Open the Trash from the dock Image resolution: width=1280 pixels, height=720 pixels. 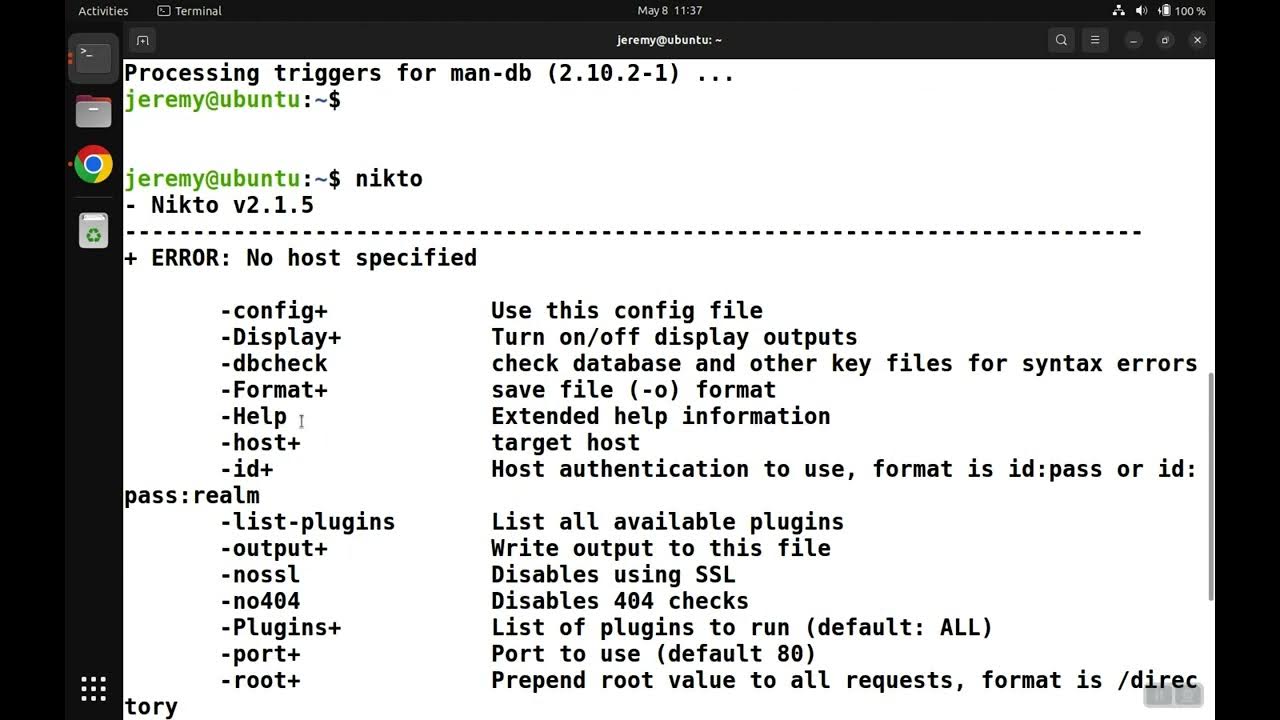click(x=93, y=232)
